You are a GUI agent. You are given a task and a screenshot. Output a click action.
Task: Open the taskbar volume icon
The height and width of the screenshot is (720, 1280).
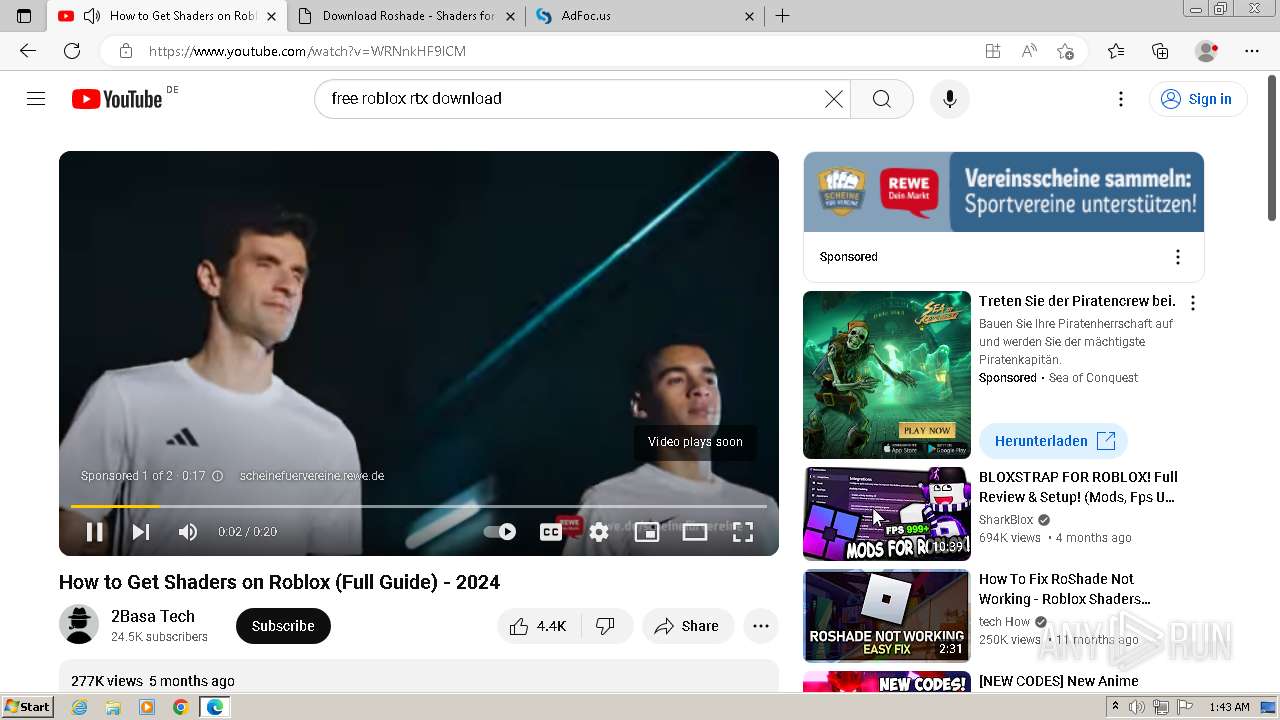coord(1137,707)
